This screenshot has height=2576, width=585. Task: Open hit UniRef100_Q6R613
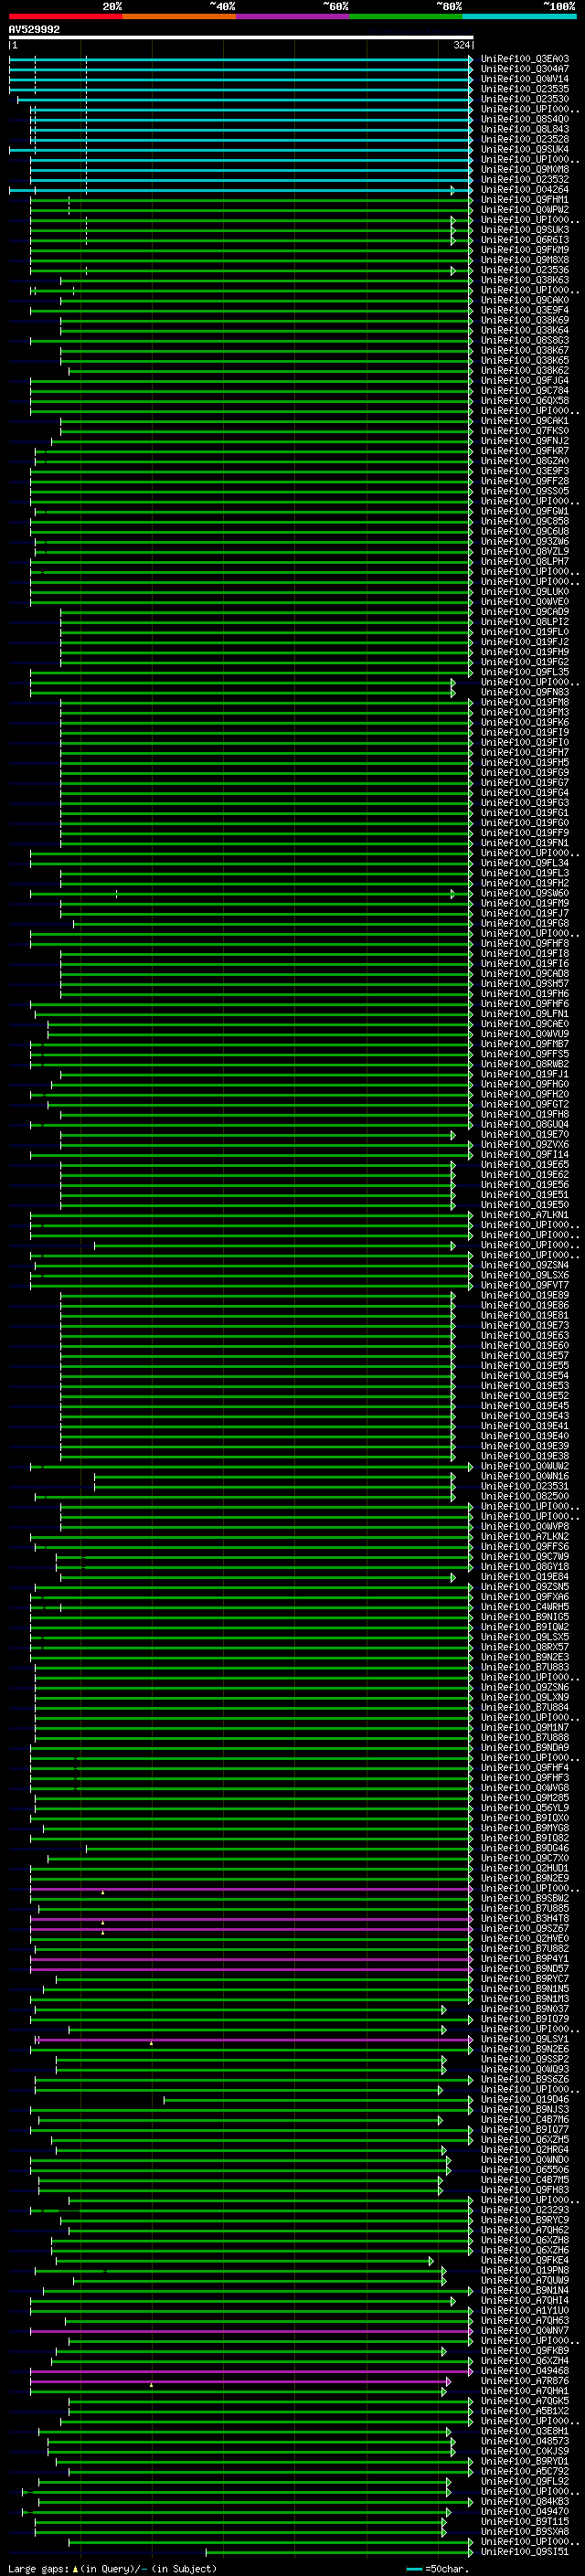tap(524, 240)
